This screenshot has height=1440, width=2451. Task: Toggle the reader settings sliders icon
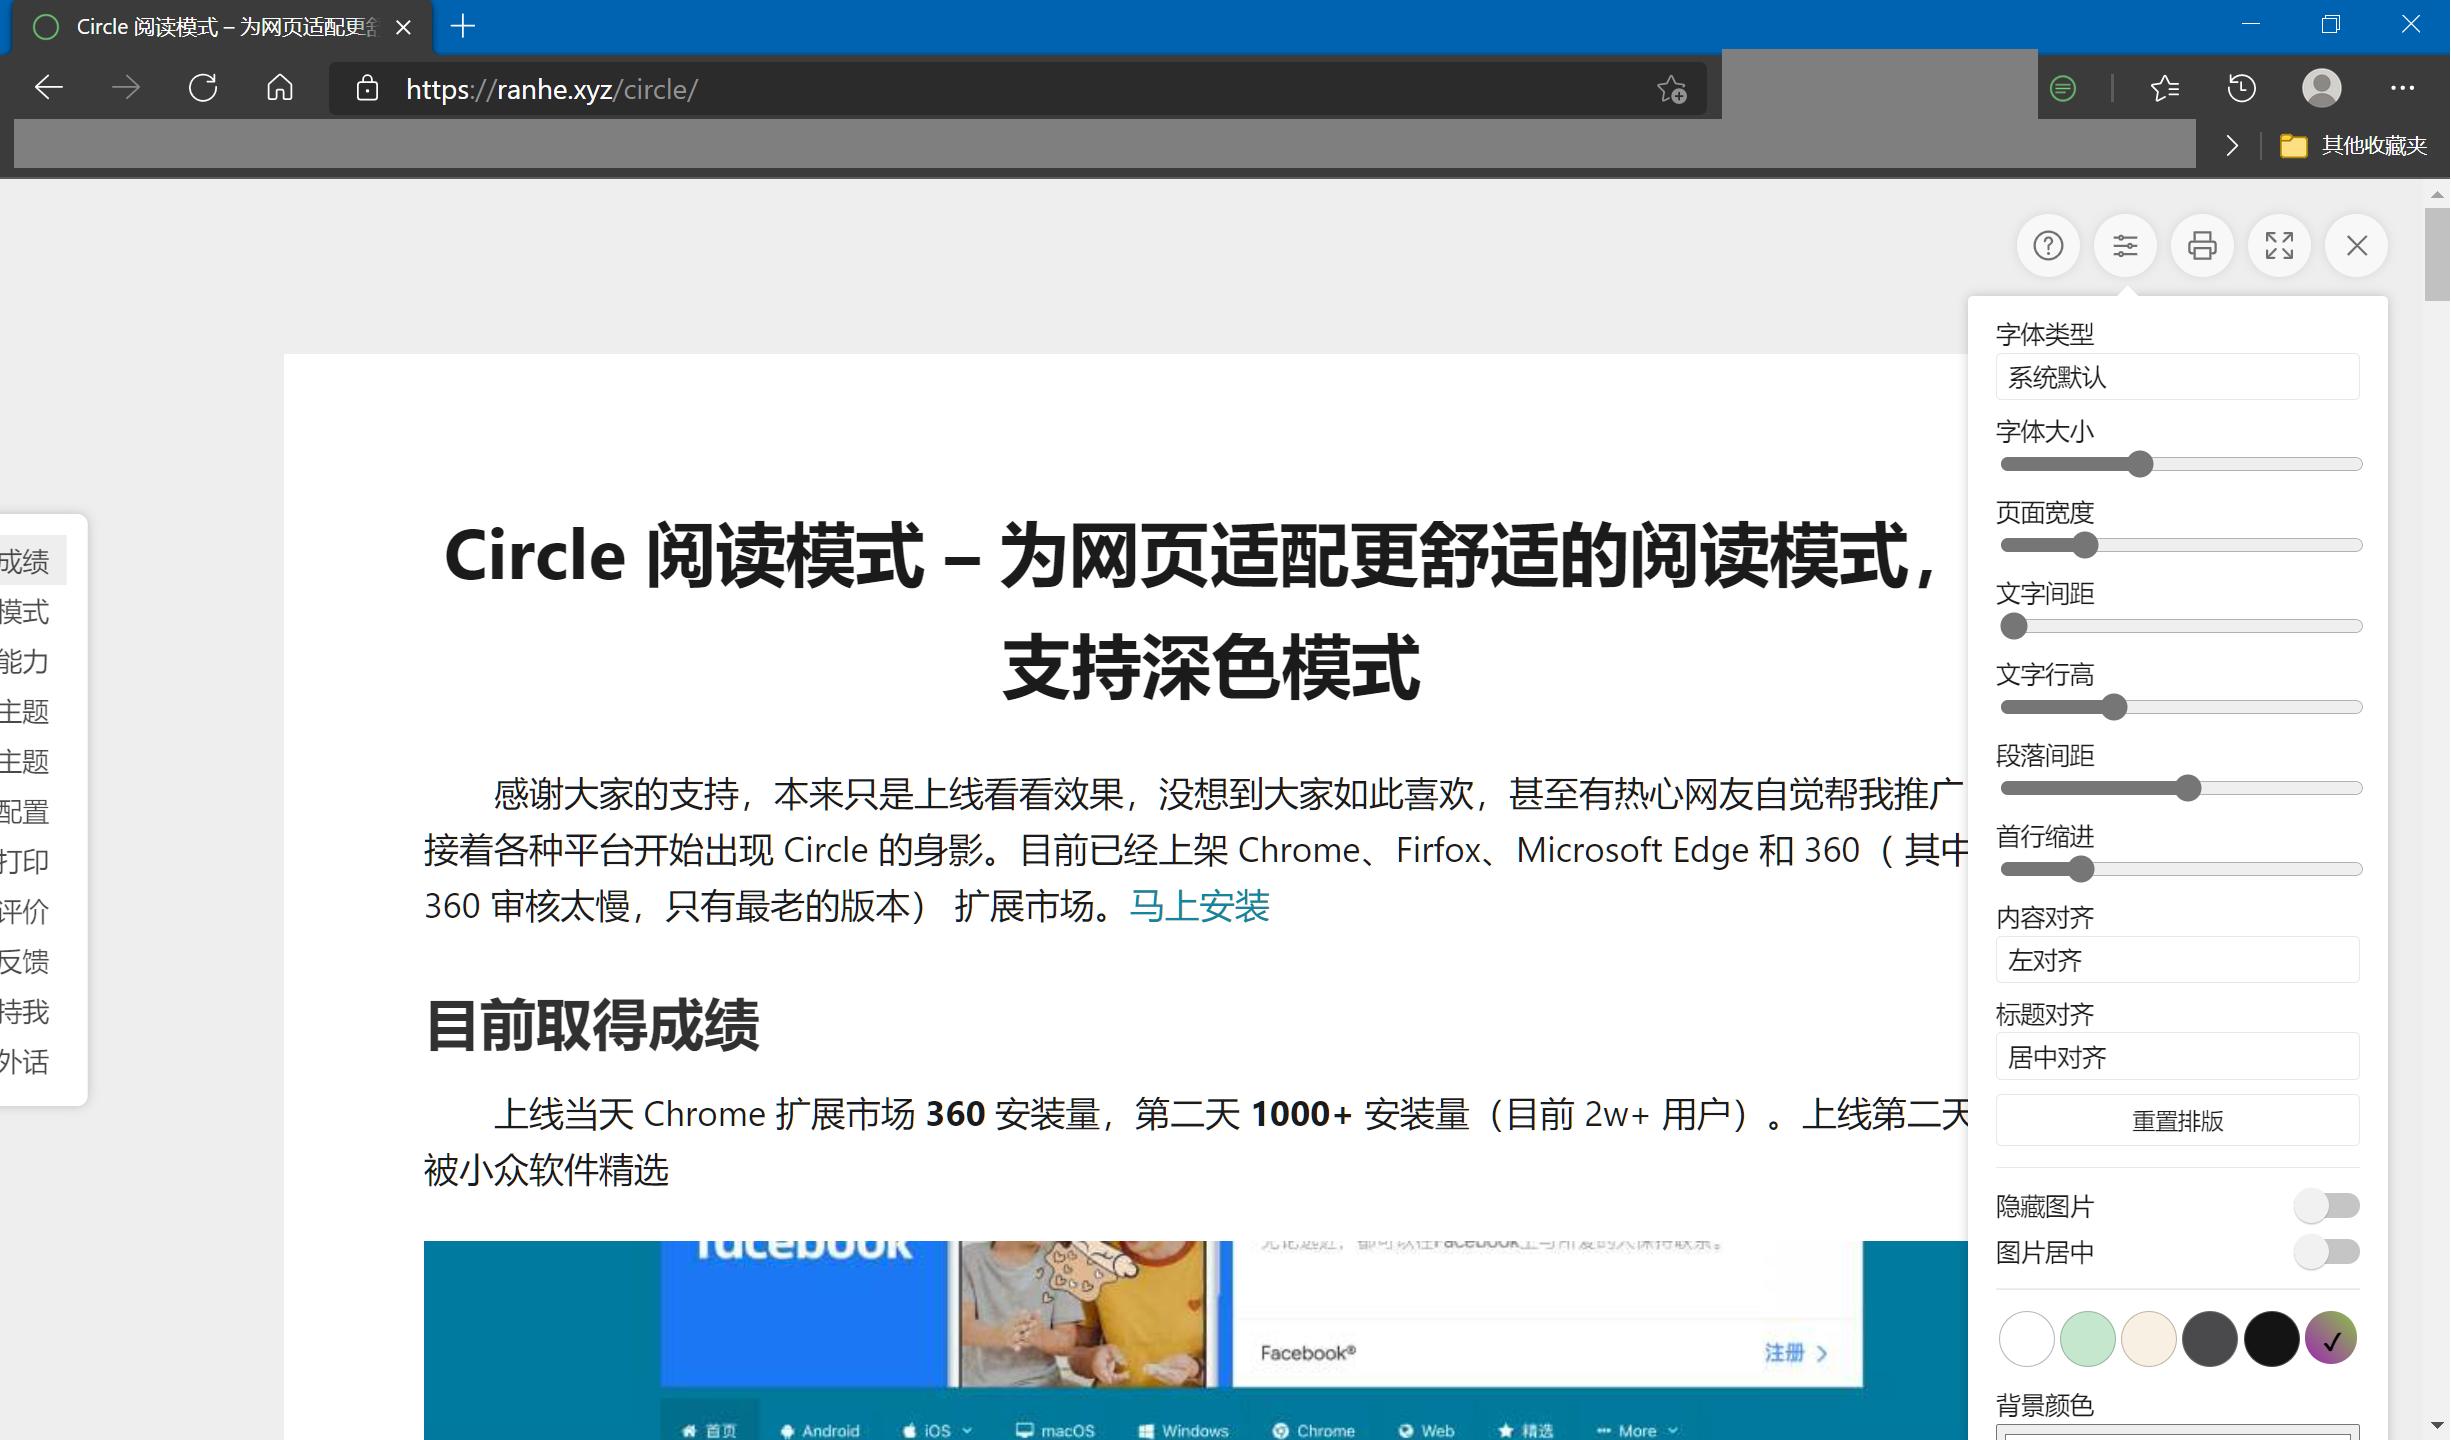(x=2125, y=246)
